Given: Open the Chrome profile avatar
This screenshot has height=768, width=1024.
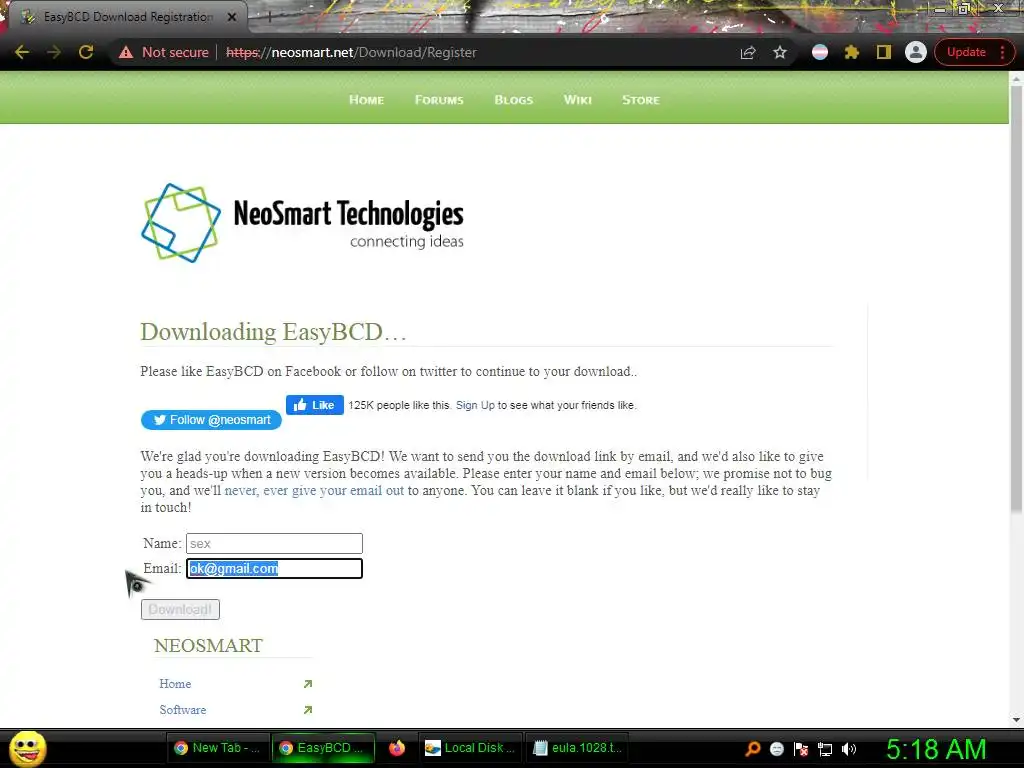Looking at the screenshot, I should tap(916, 52).
